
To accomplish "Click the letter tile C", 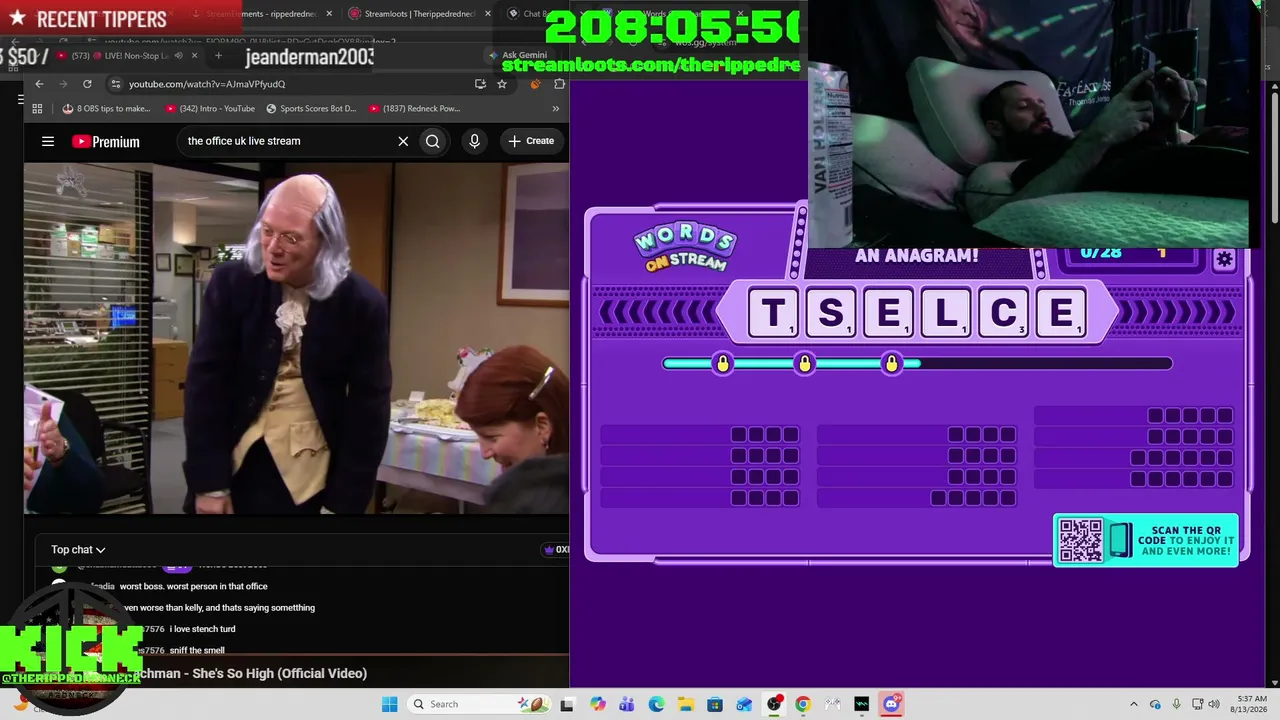I will 1004,313.
